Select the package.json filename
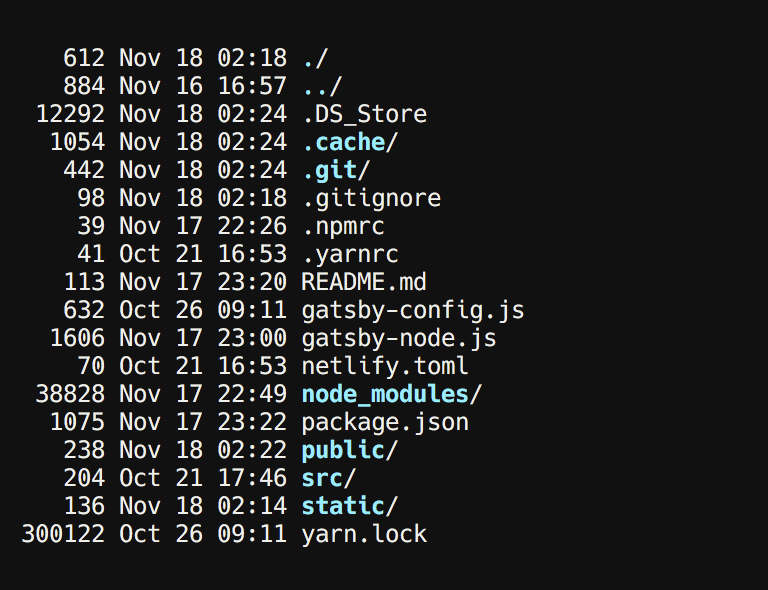 point(385,423)
